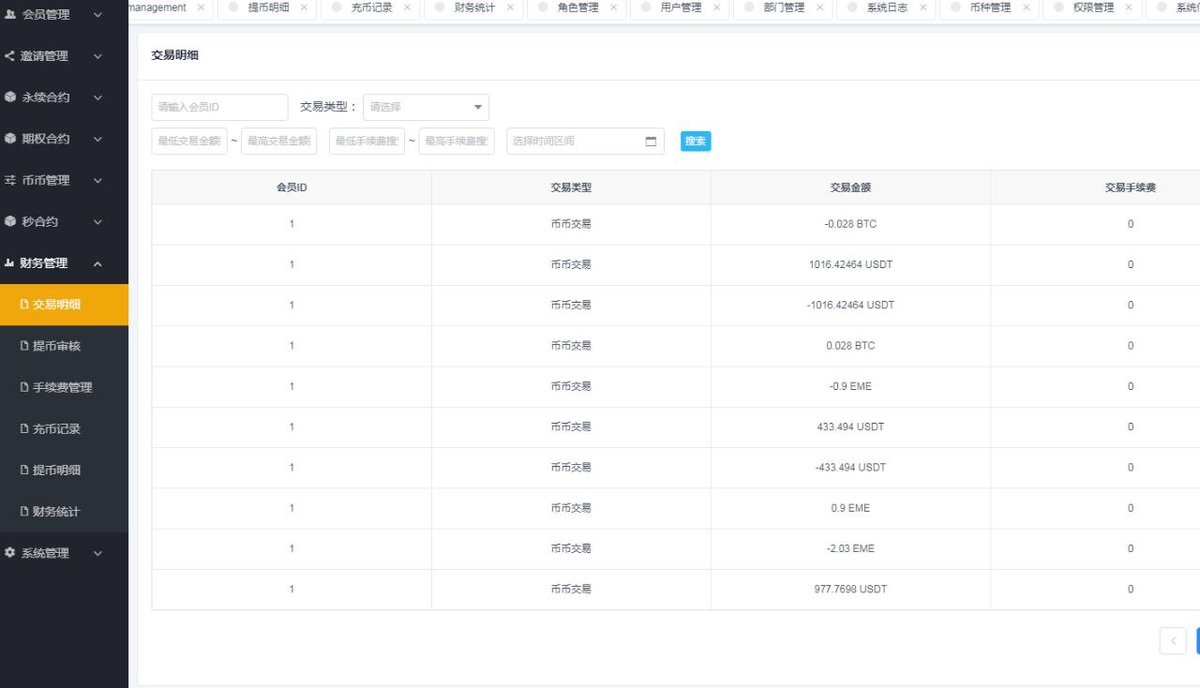
Task: Close the 财务统计 tab with its X
Action: click(x=510, y=7)
